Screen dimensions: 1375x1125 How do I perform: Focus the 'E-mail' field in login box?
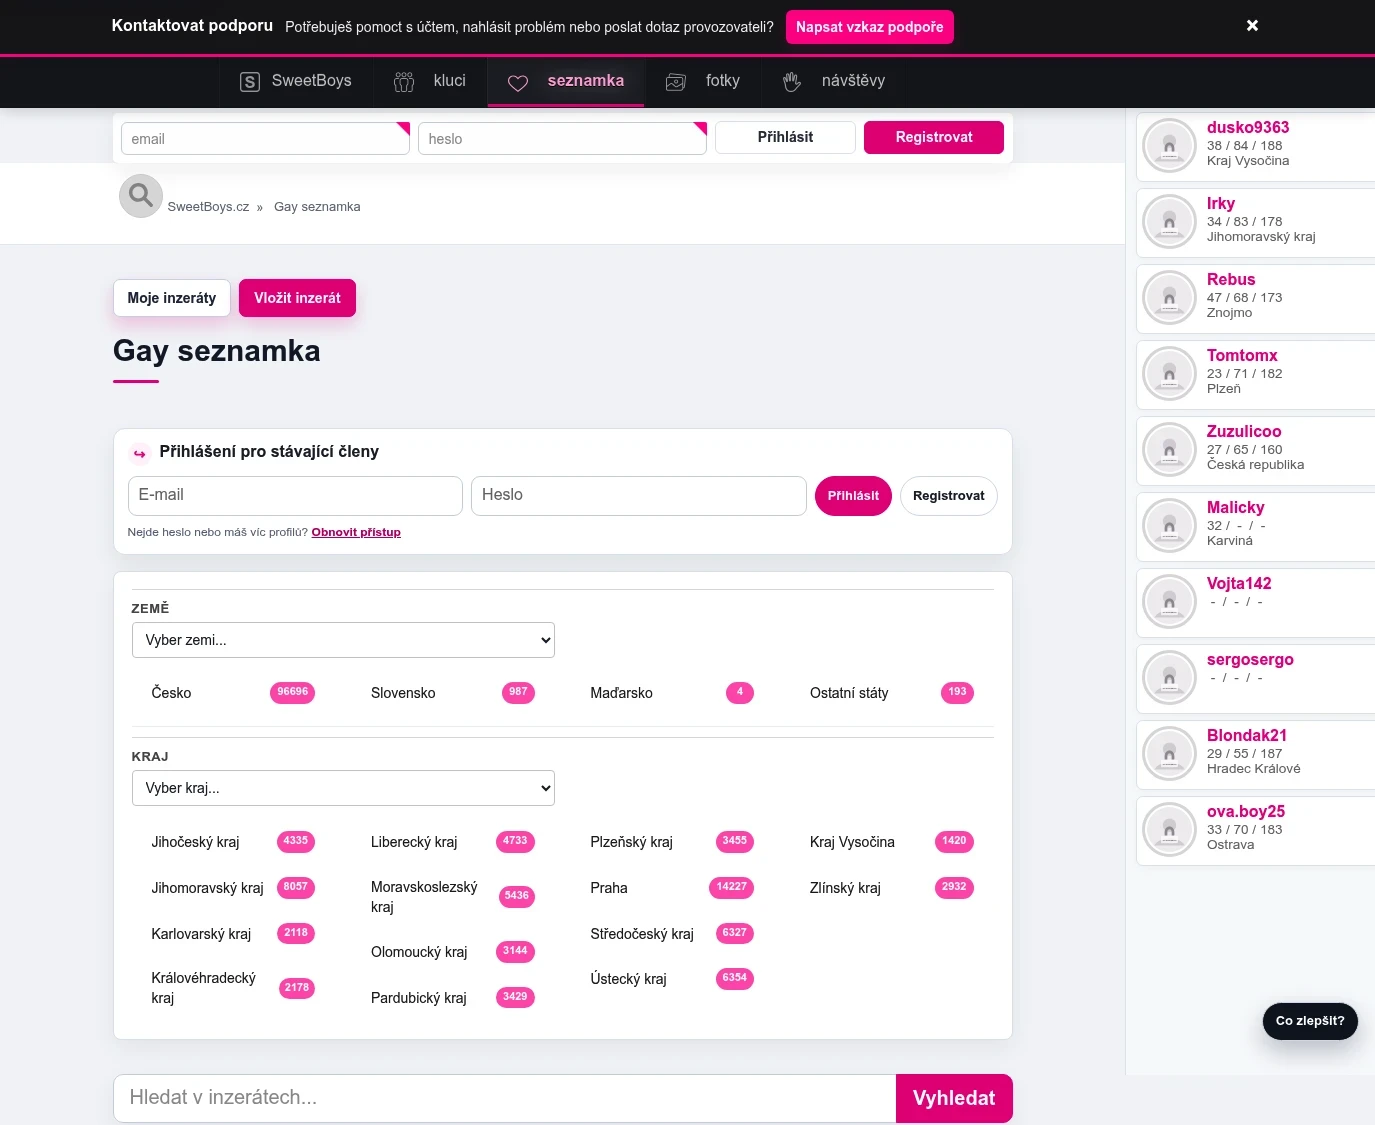[x=295, y=496]
